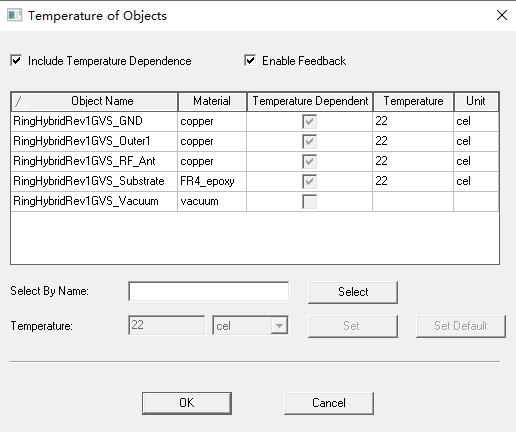This screenshot has width=516, height=432.
Task: Select the RingHybridRev1GVS_RF_Ant row
Action: point(255,161)
